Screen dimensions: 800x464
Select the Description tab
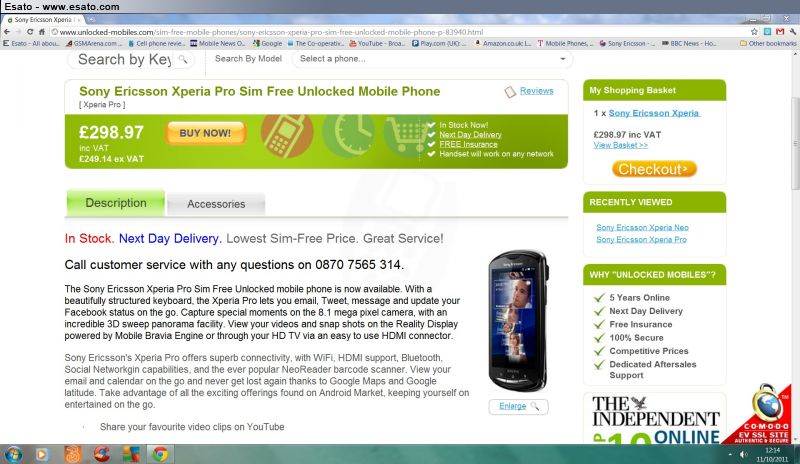coord(116,203)
